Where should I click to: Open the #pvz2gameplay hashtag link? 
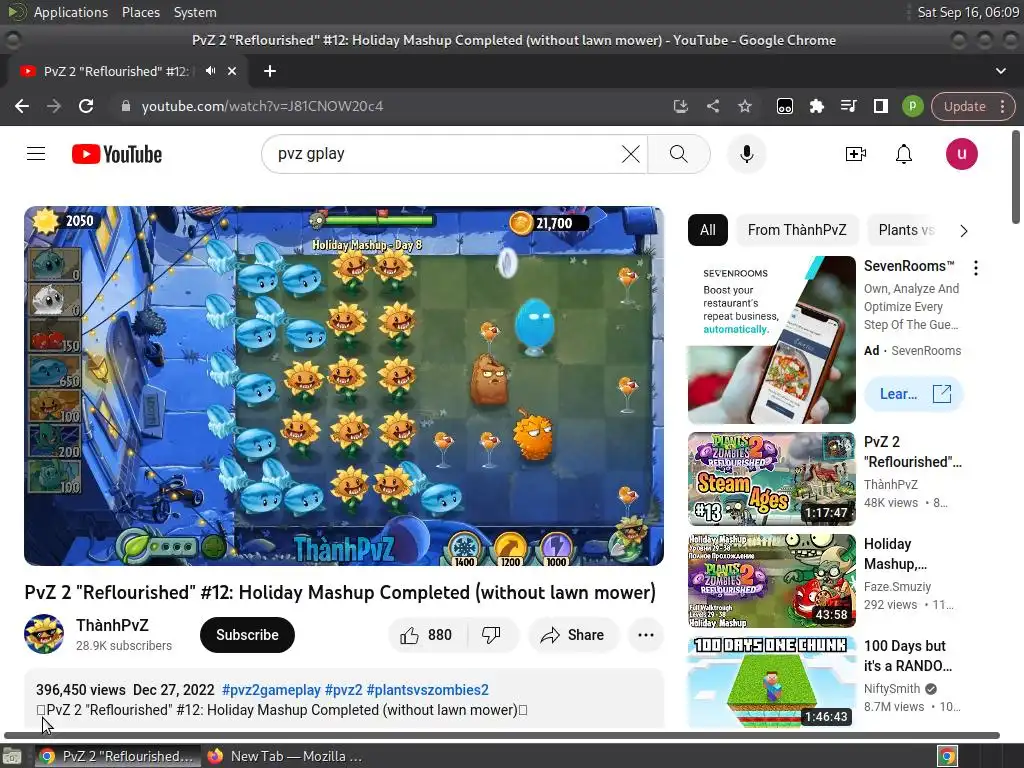pos(271,690)
